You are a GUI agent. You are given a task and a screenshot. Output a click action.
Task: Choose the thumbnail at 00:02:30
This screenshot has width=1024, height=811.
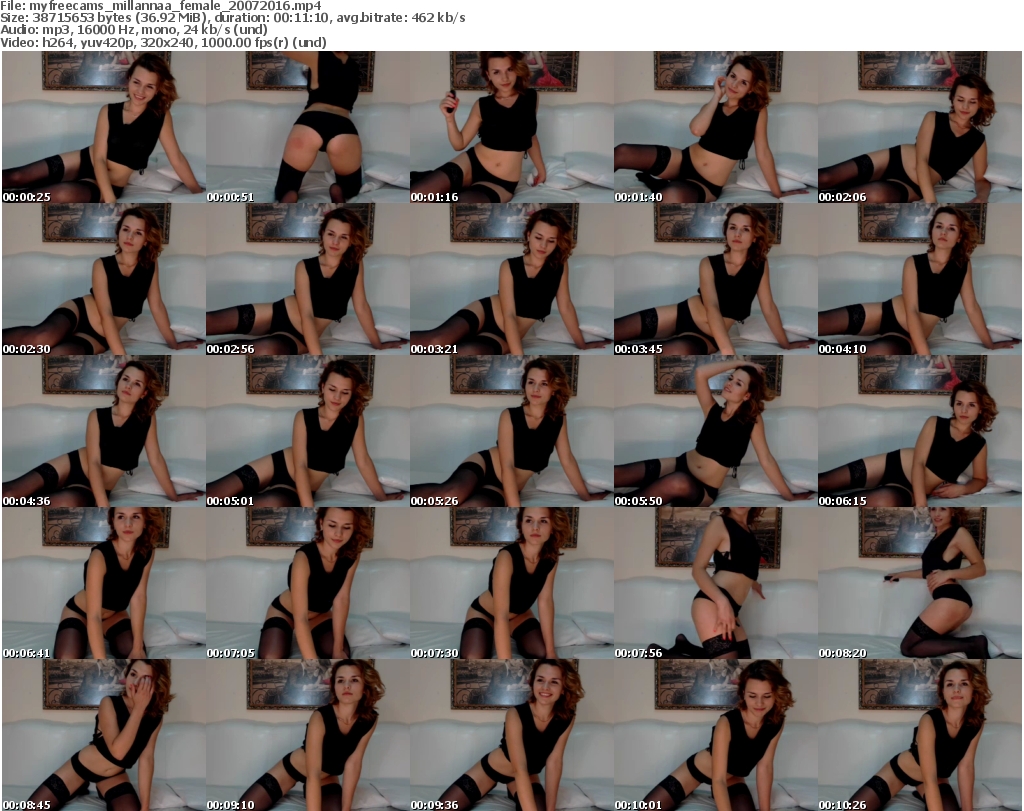104,279
